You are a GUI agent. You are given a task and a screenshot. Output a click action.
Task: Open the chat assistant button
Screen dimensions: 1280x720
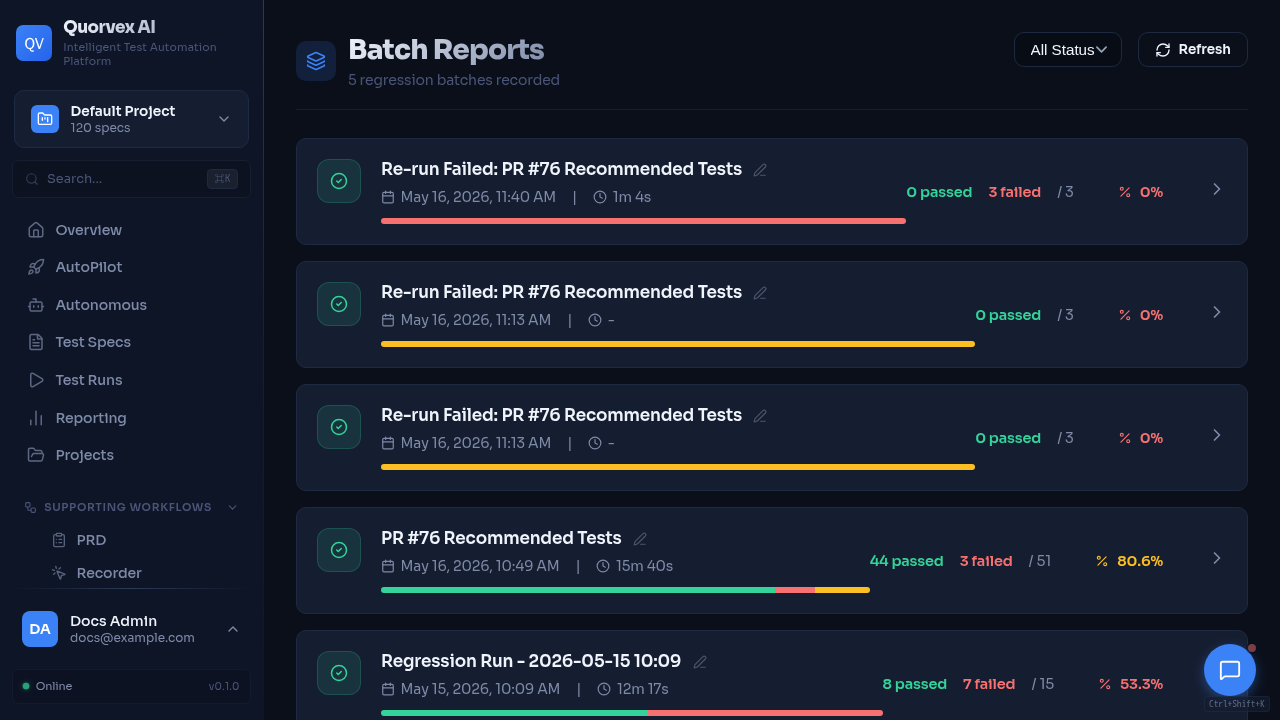coord(1230,670)
